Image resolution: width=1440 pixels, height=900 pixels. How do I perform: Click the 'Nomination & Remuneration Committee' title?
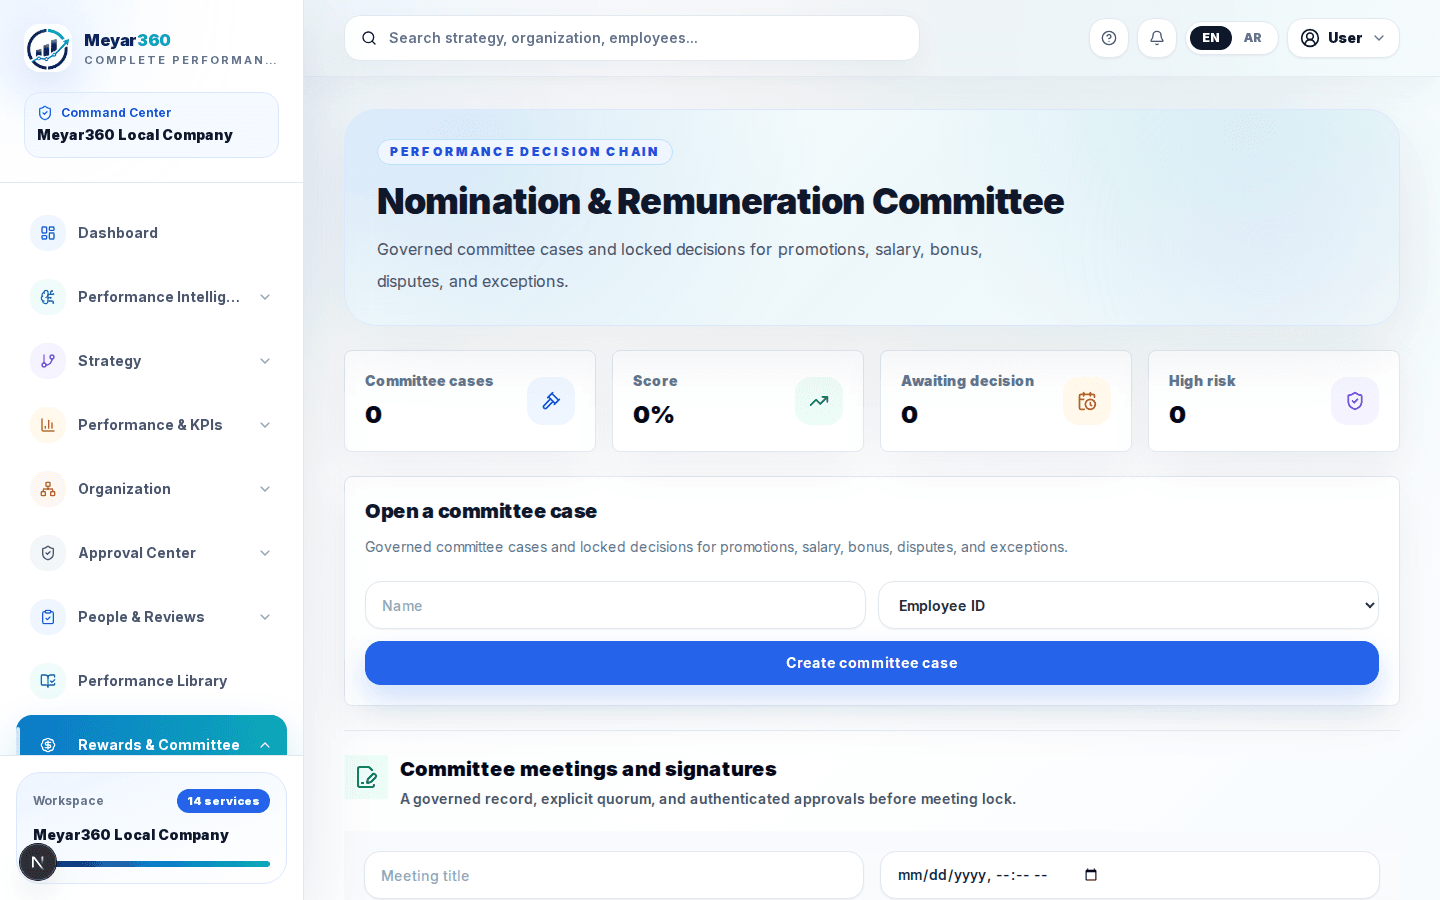point(720,201)
